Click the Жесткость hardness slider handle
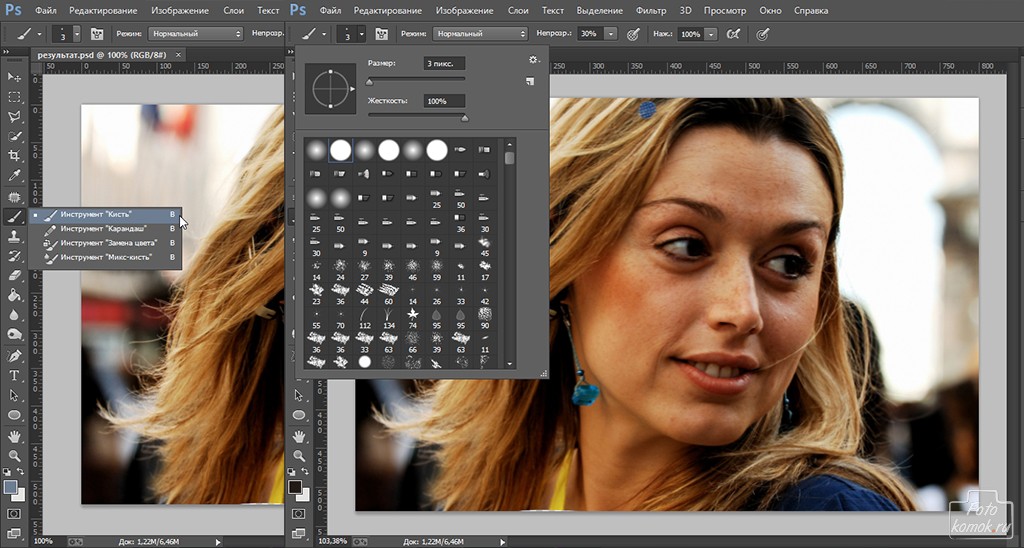 (464, 117)
